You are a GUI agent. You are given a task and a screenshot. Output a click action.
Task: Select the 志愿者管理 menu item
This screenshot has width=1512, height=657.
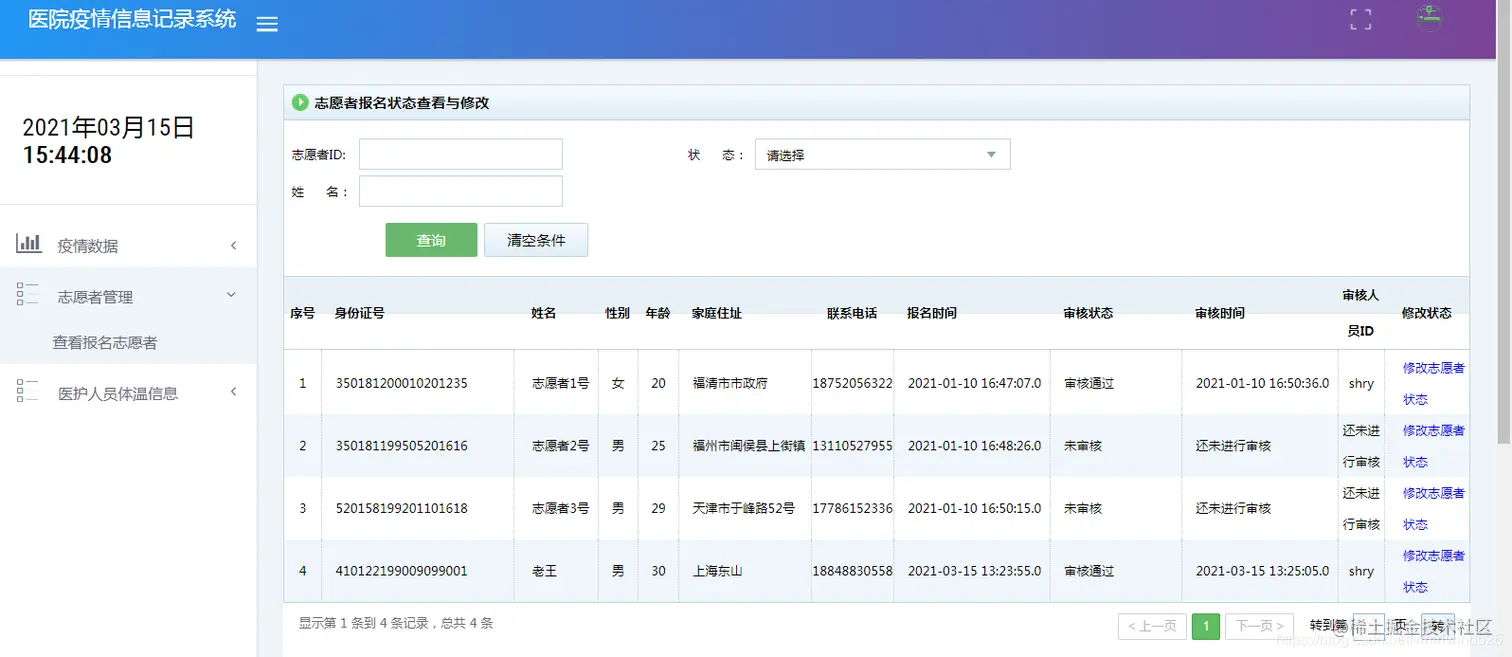(128, 296)
